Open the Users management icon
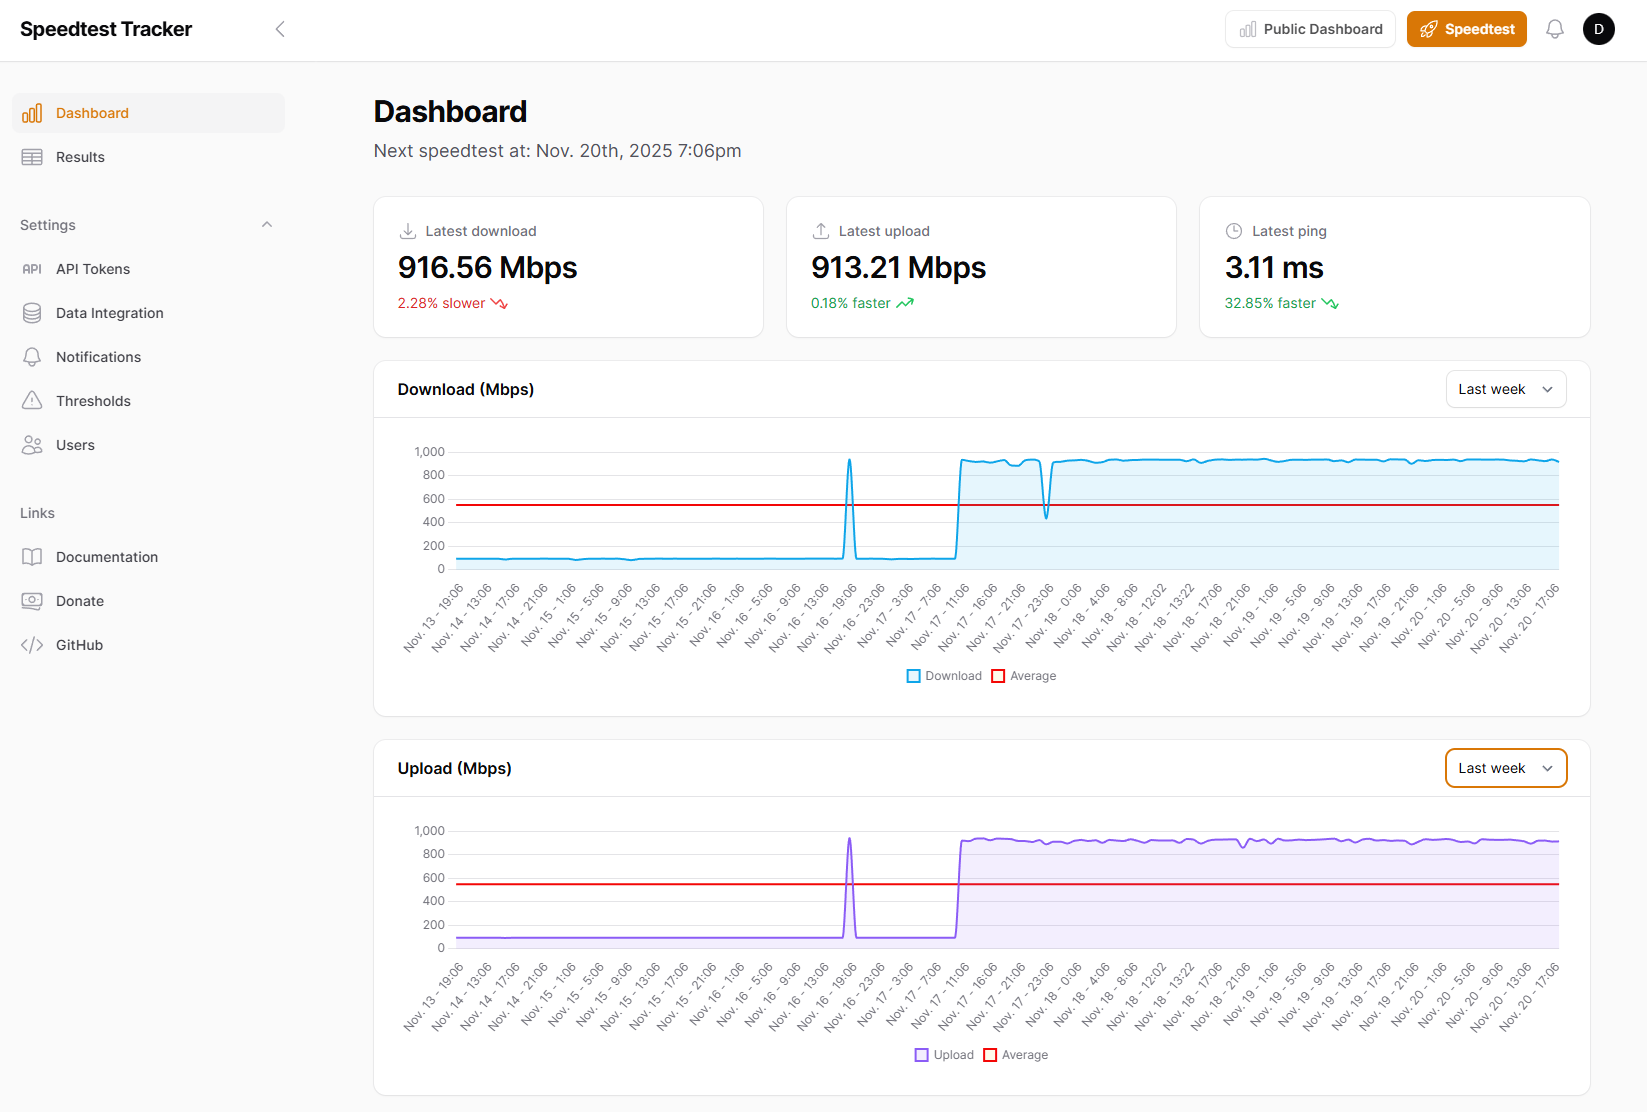Screen dimensions: 1647x1112 coord(32,444)
